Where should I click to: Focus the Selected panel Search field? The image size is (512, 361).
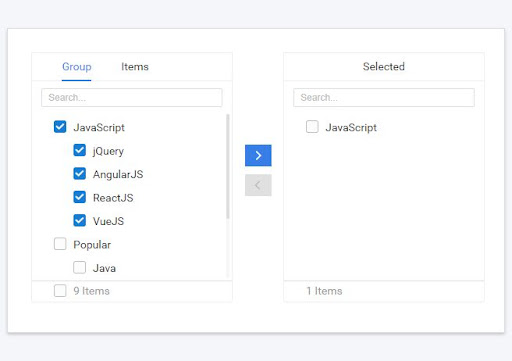(x=384, y=97)
